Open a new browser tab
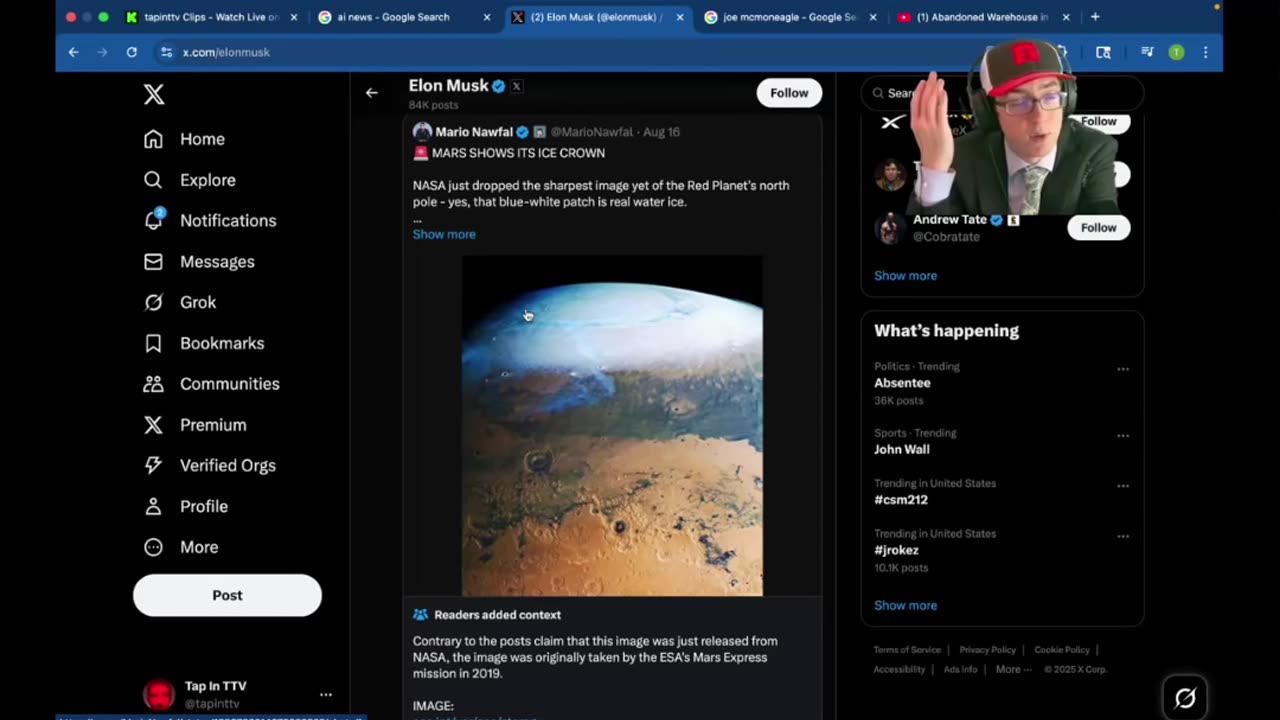This screenshot has height=720, width=1280. coord(1095,17)
